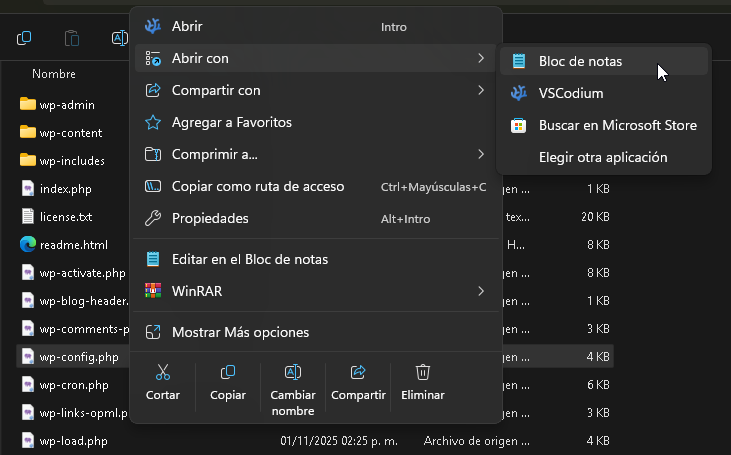This screenshot has height=455, width=731.
Task: Click the Cambiar nombre rename icon in the context menu
Action: (293, 372)
